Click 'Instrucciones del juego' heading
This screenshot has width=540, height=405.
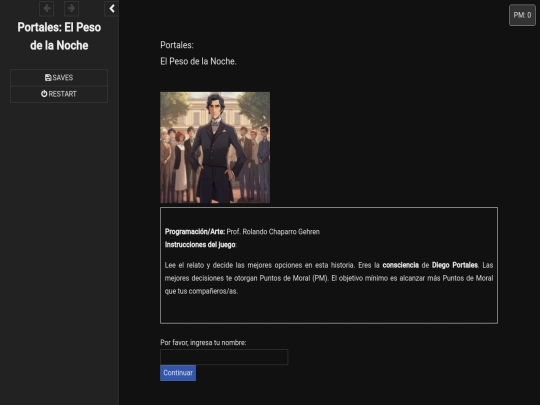pyautogui.click(x=200, y=245)
